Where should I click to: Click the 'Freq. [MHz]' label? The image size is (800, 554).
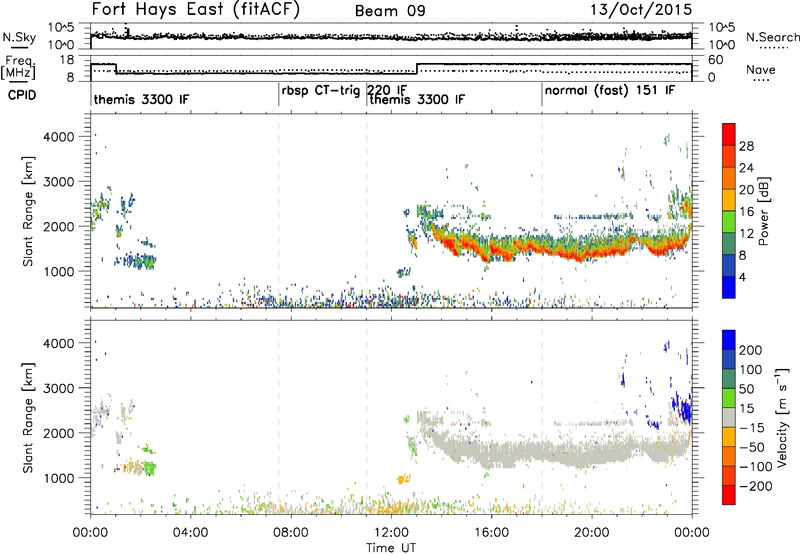[x=18, y=67]
